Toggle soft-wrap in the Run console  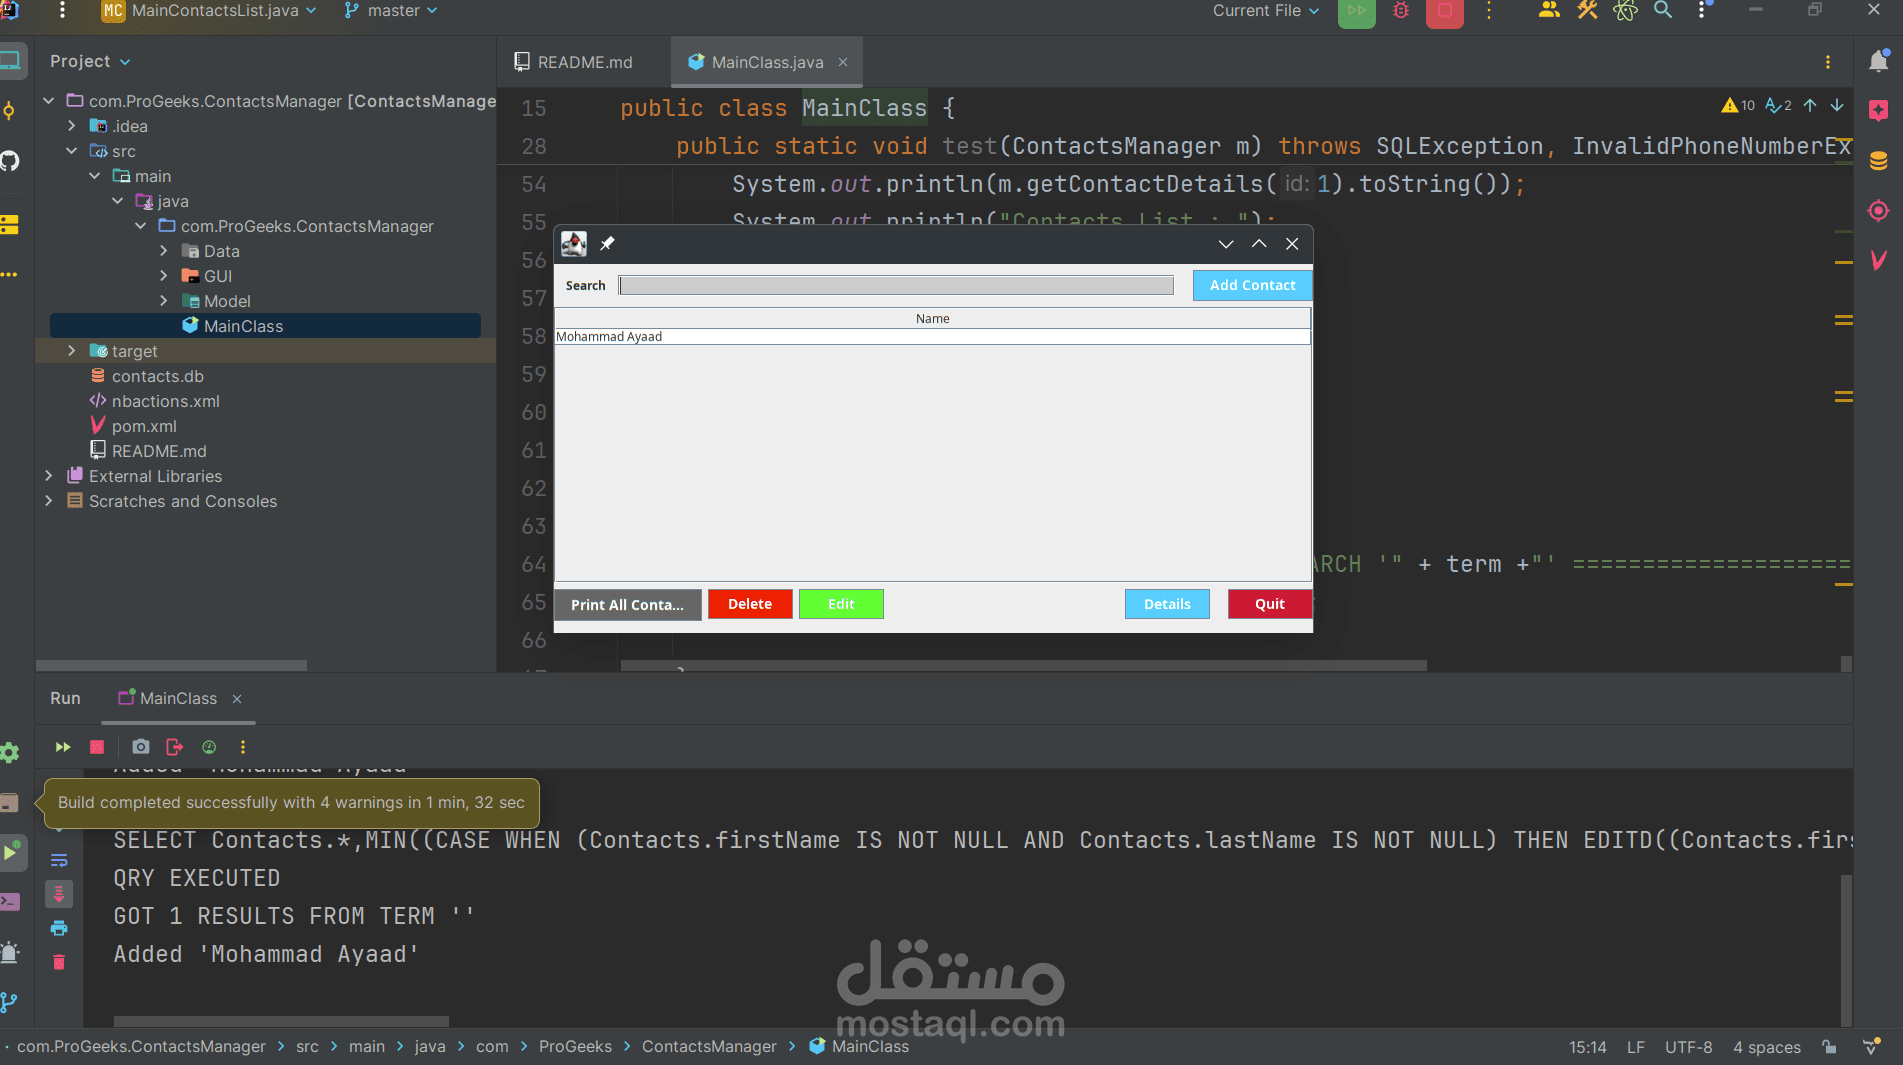[59, 860]
